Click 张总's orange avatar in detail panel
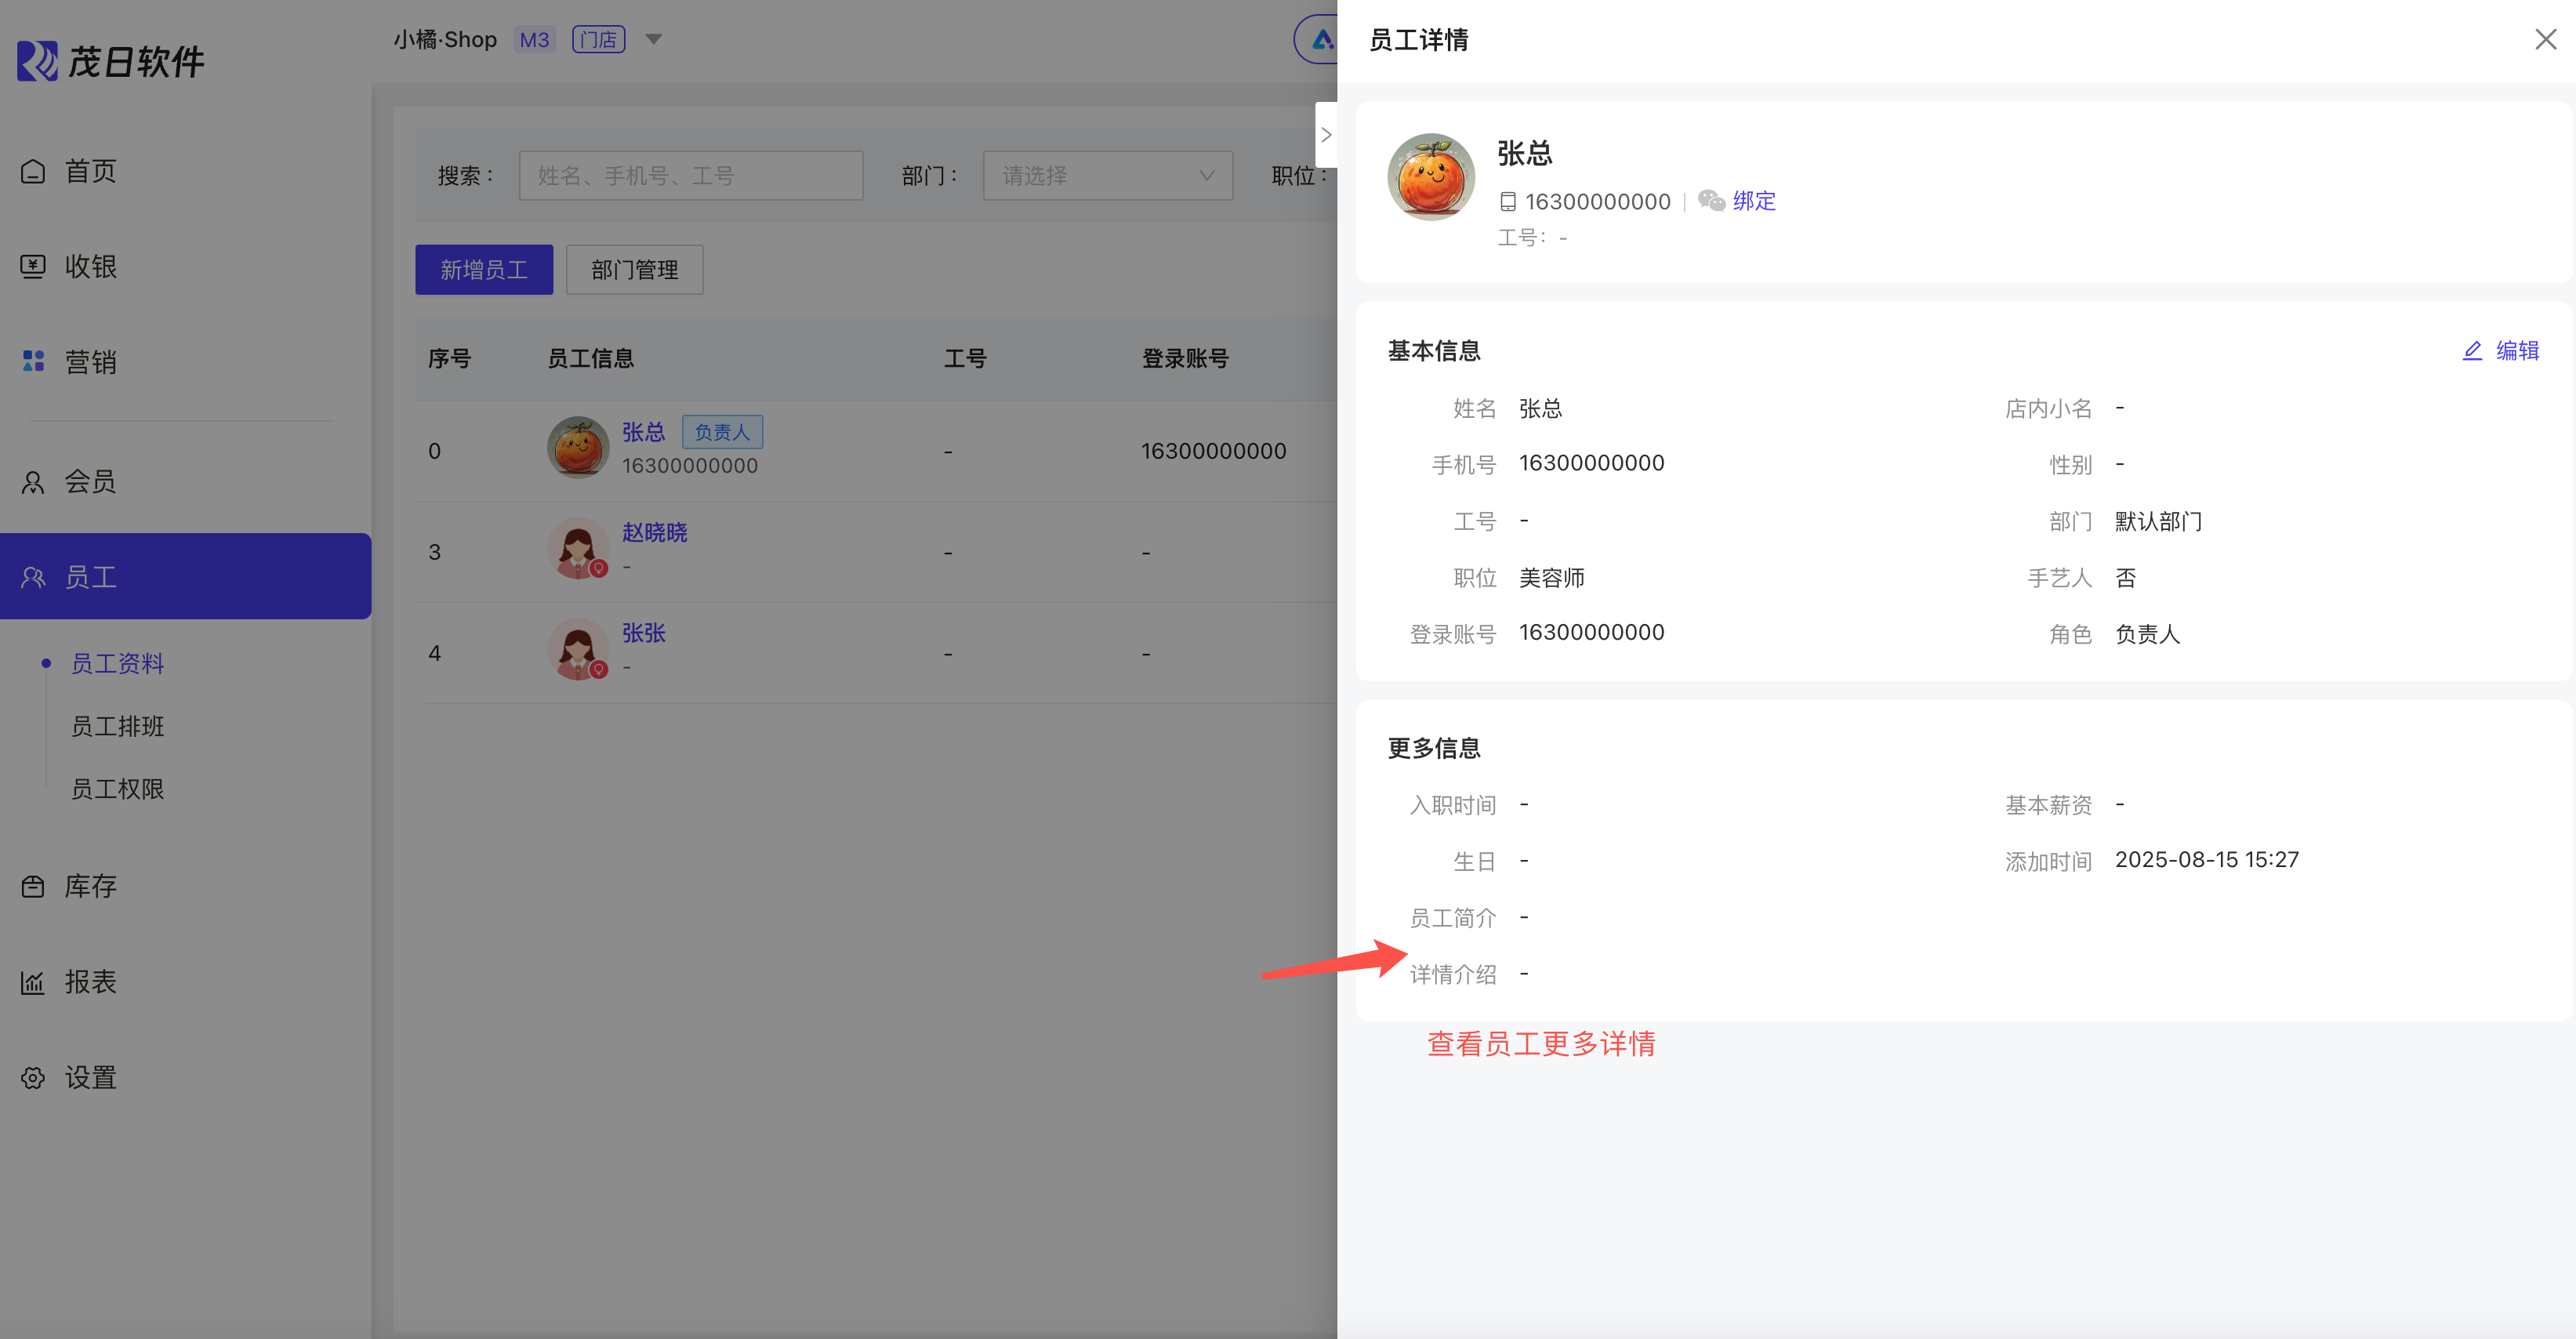 click(x=1430, y=177)
